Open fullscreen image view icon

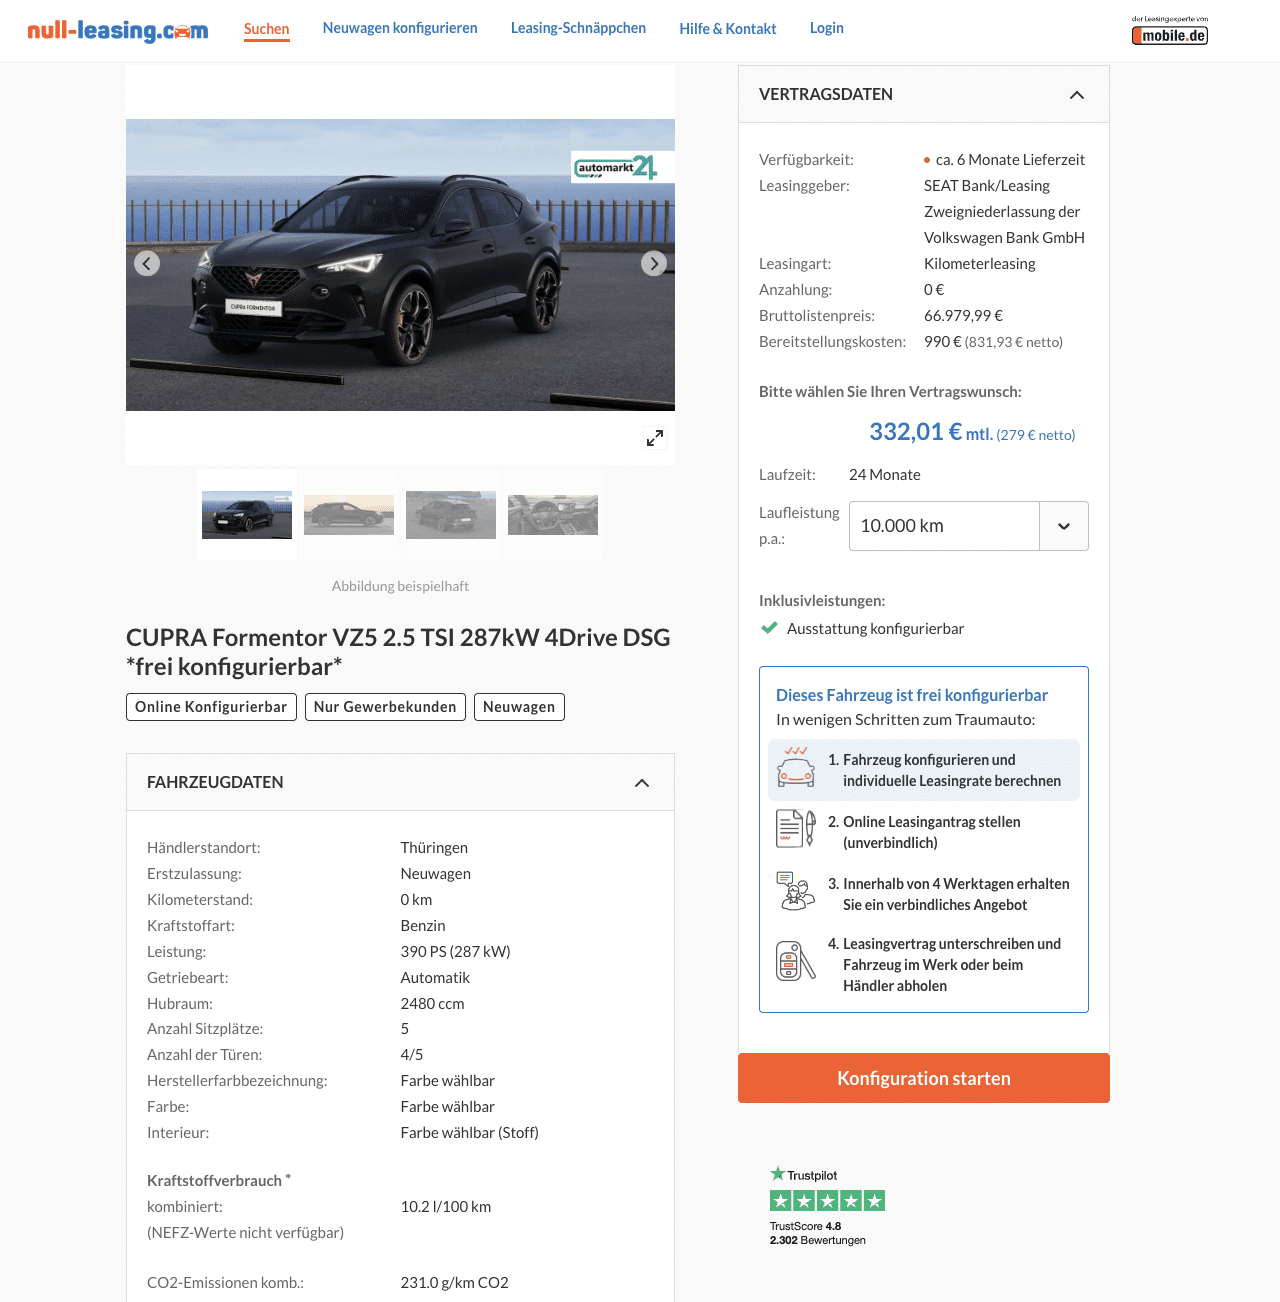click(x=655, y=438)
